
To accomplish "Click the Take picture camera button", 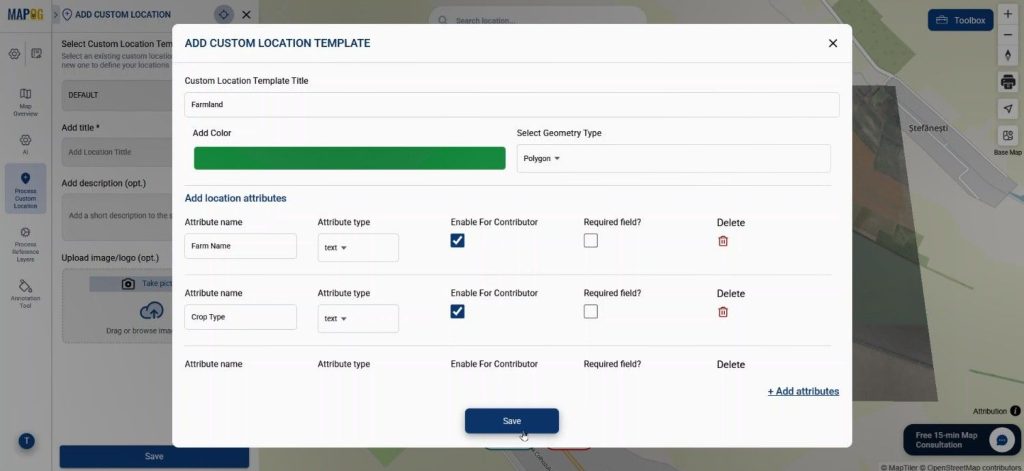I will pos(131,284).
